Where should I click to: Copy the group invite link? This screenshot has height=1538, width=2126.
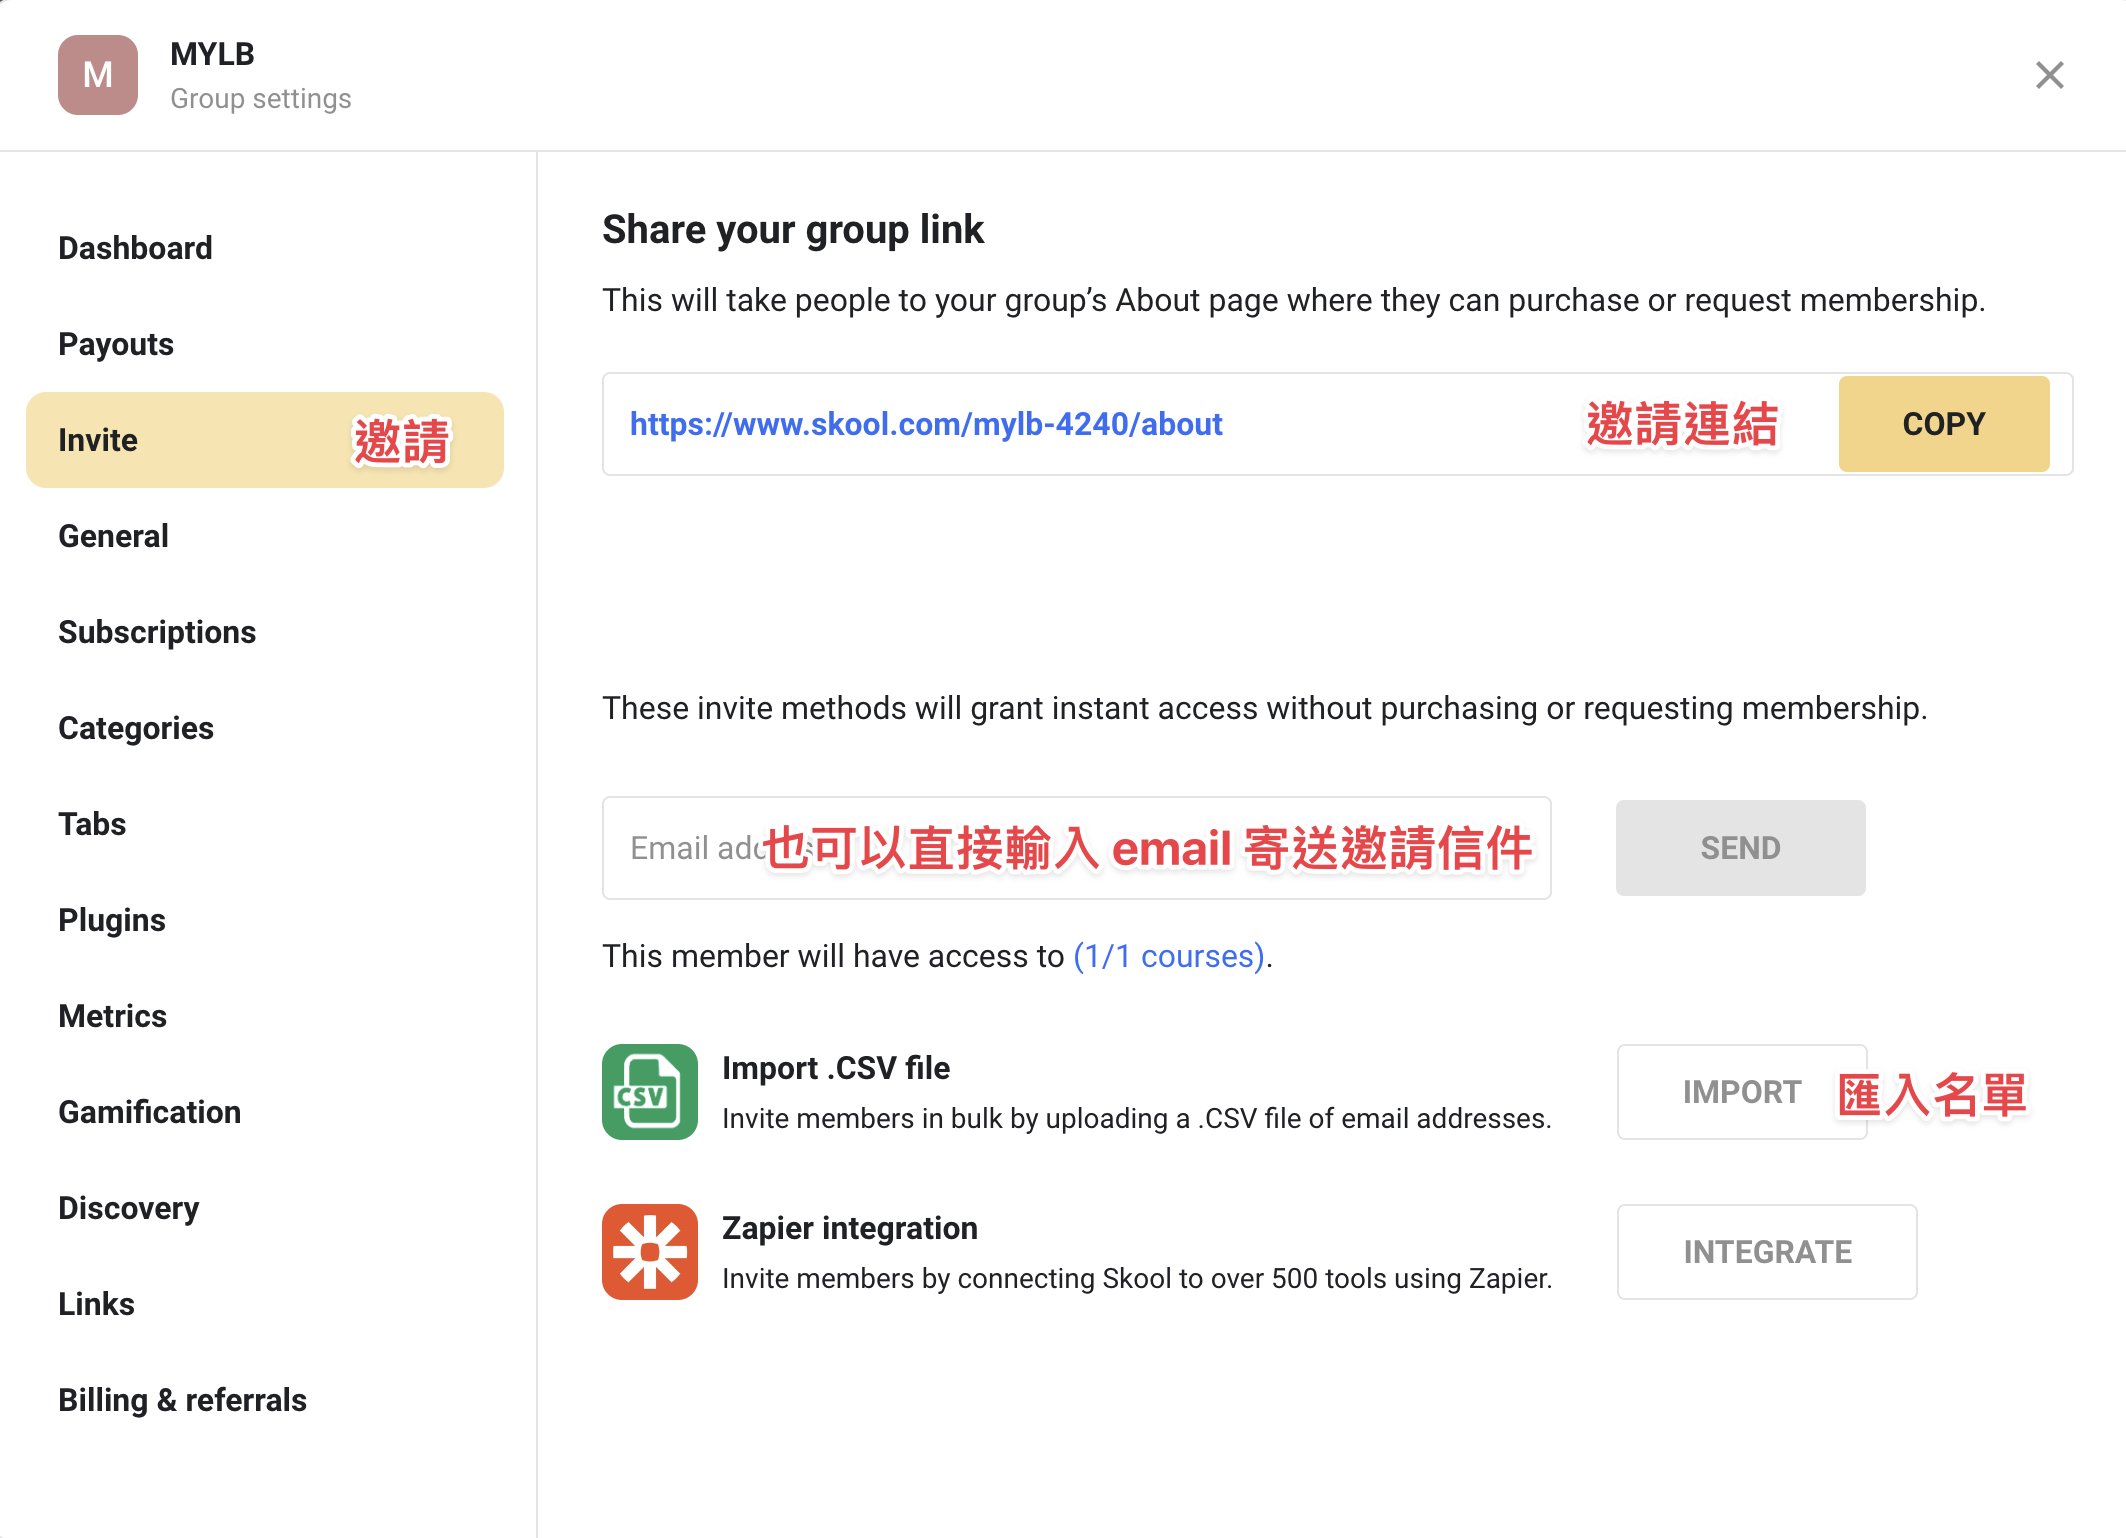(1944, 424)
